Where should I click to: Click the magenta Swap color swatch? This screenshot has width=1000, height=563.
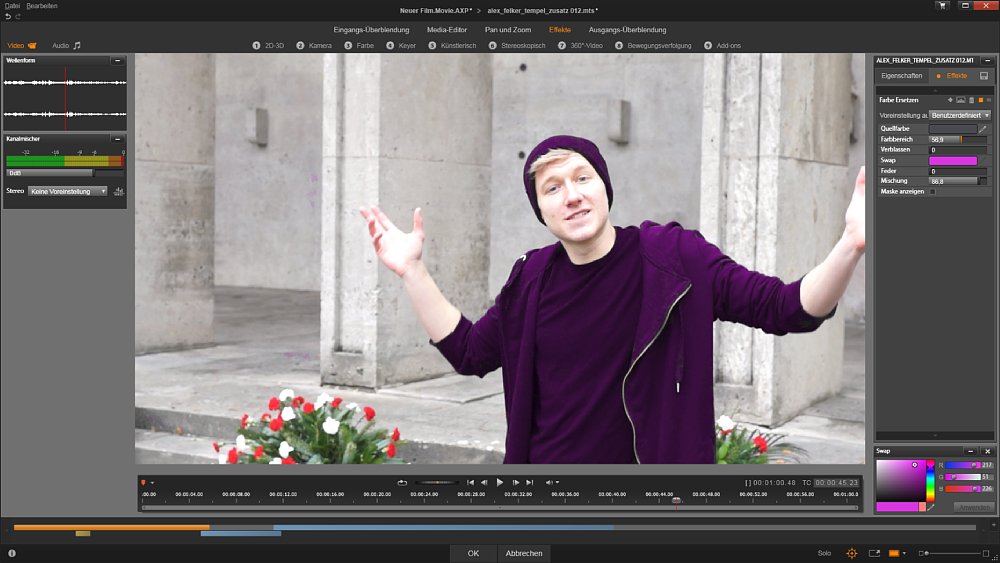(x=952, y=160)
